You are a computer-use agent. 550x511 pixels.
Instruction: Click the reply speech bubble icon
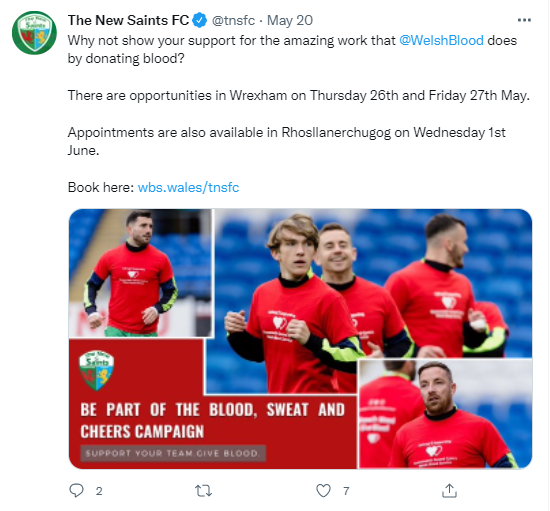(76, 490)
